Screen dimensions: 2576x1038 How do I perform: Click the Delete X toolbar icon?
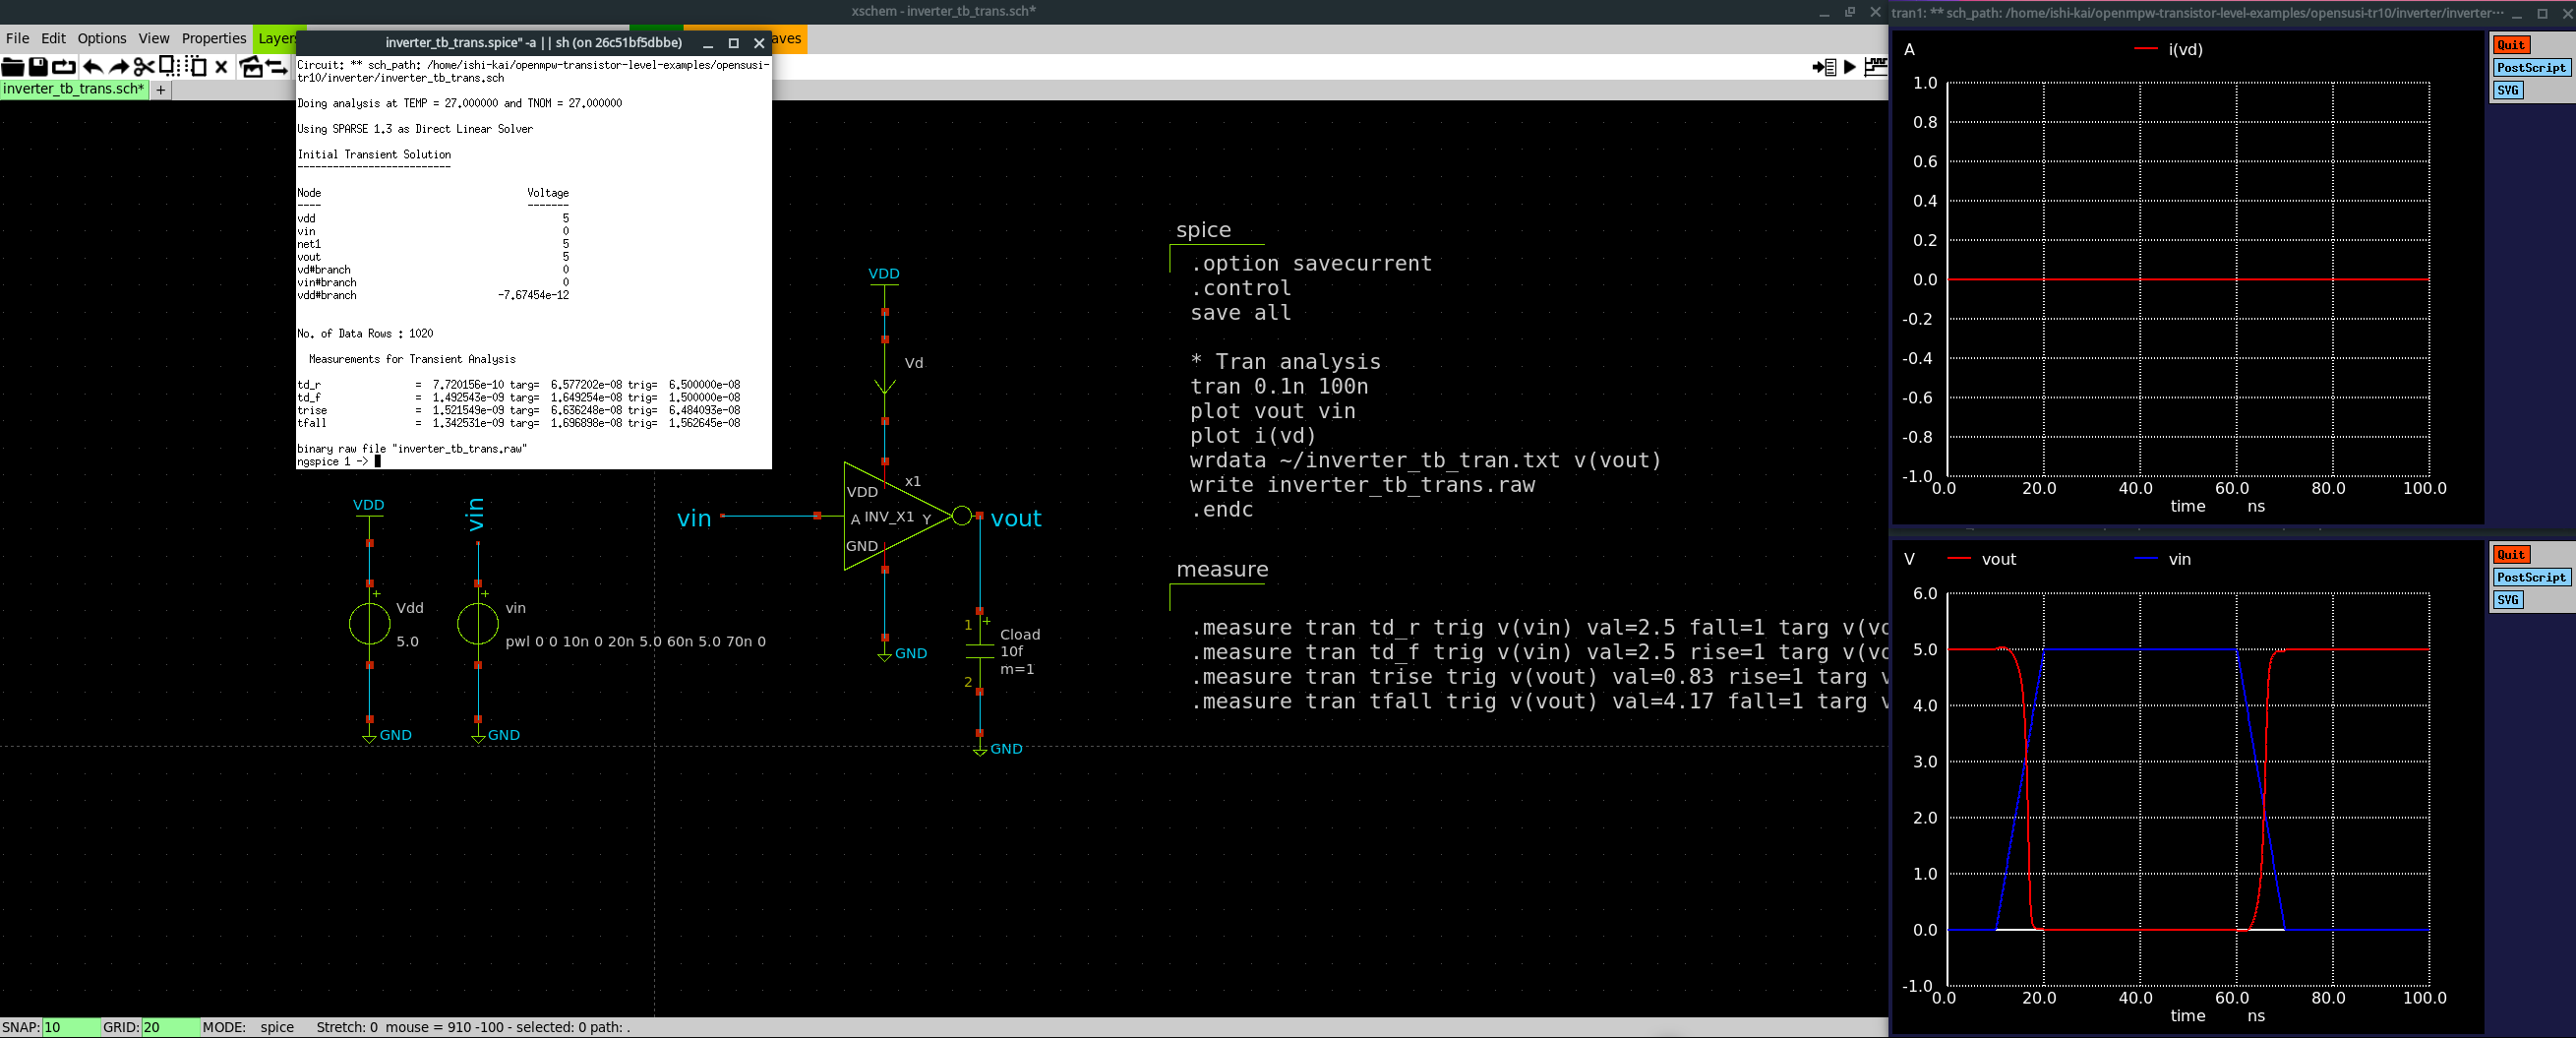pos(222,67)
